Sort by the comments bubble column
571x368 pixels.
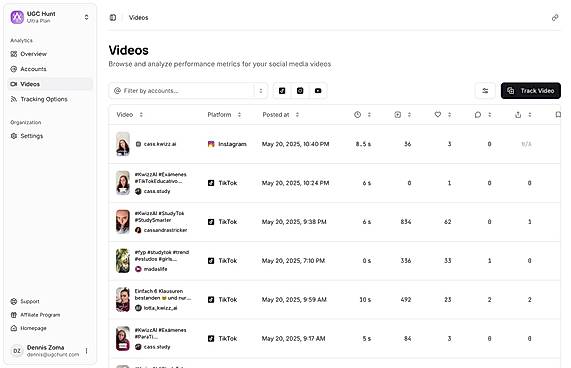(483, 115)
